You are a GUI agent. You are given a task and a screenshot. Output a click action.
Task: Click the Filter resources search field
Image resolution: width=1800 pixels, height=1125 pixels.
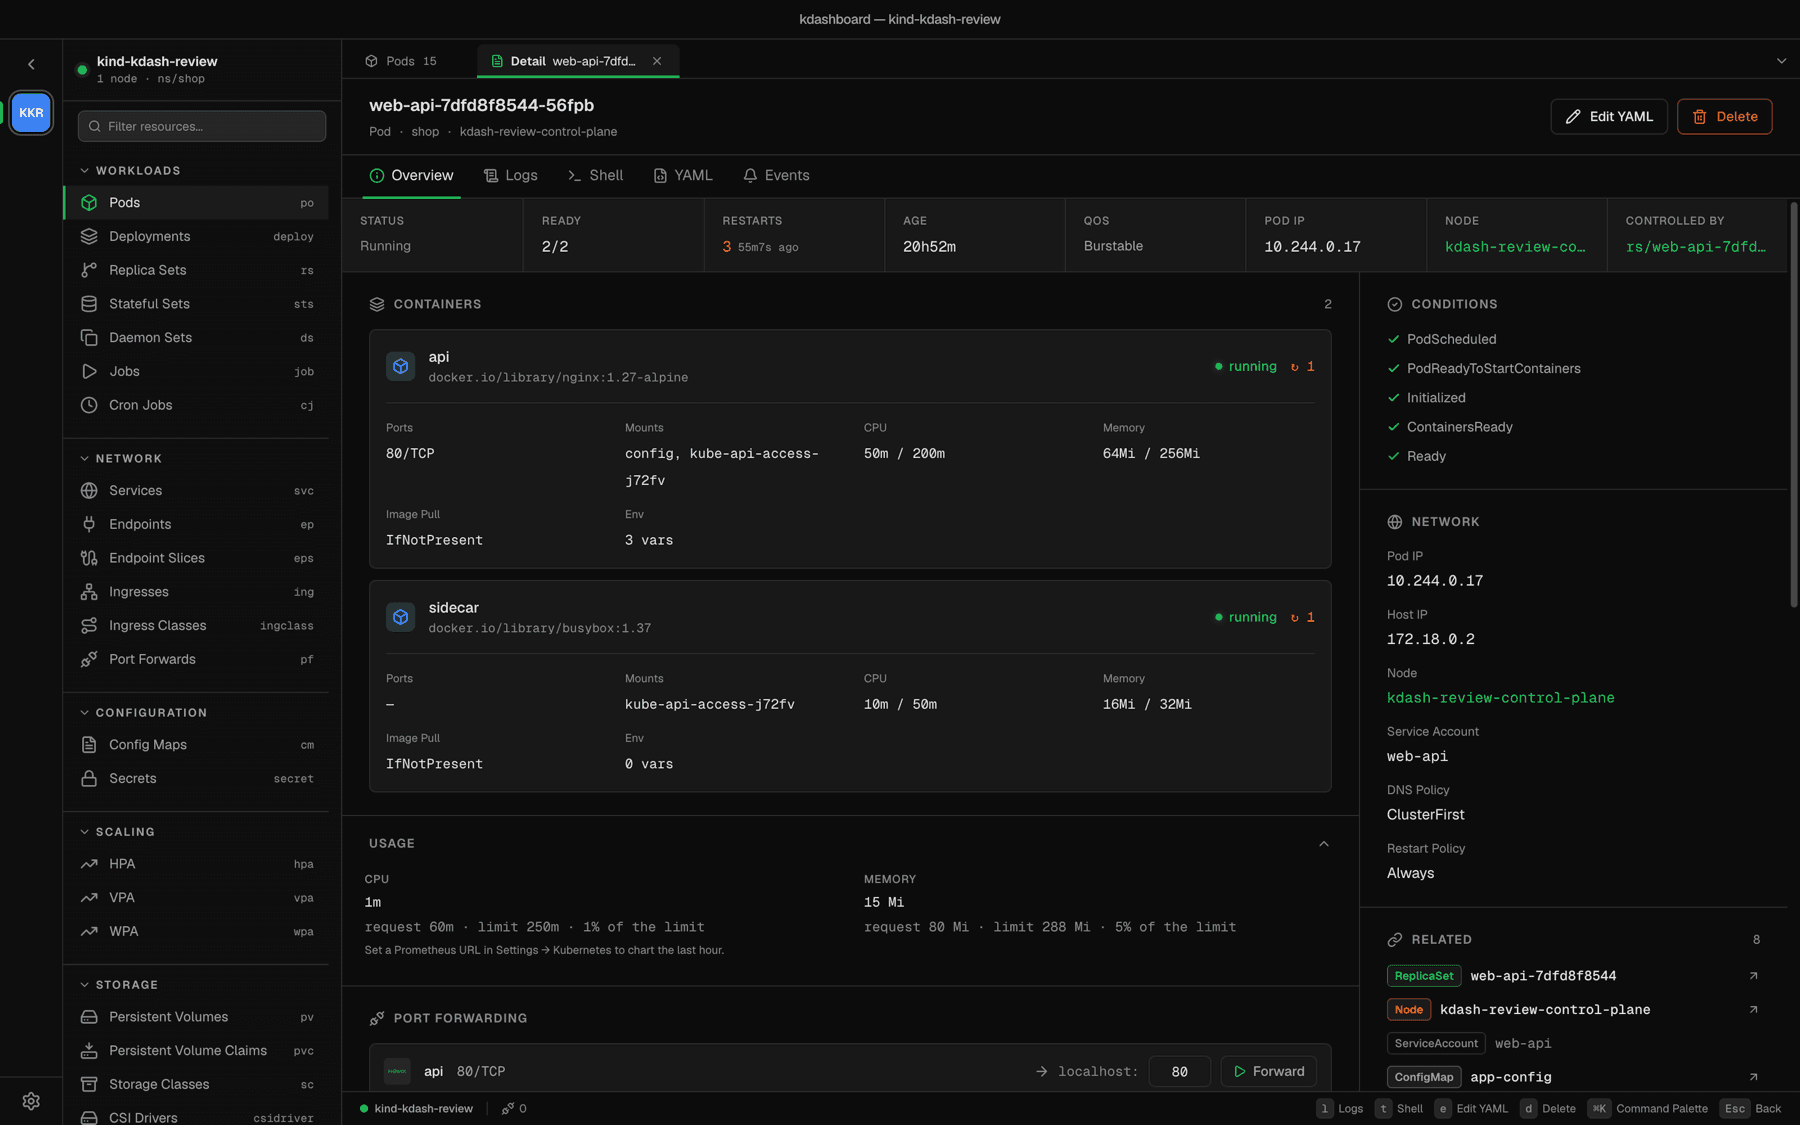point(202,126)
